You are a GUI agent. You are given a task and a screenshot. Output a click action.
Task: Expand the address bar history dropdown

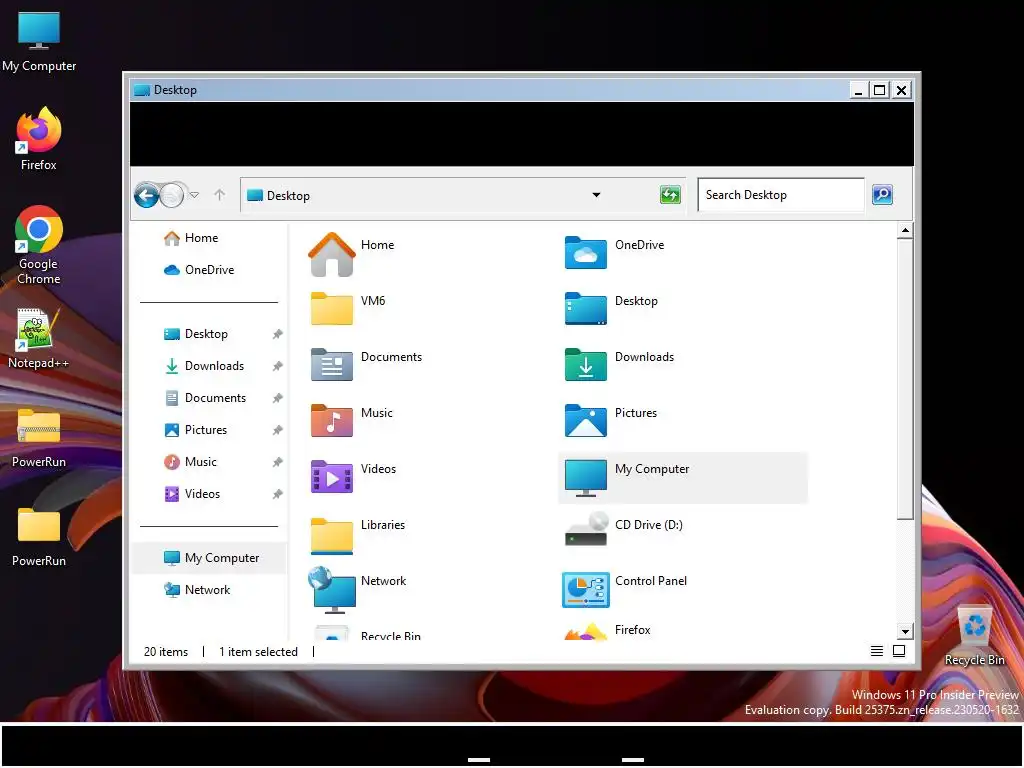coord(596,195)
